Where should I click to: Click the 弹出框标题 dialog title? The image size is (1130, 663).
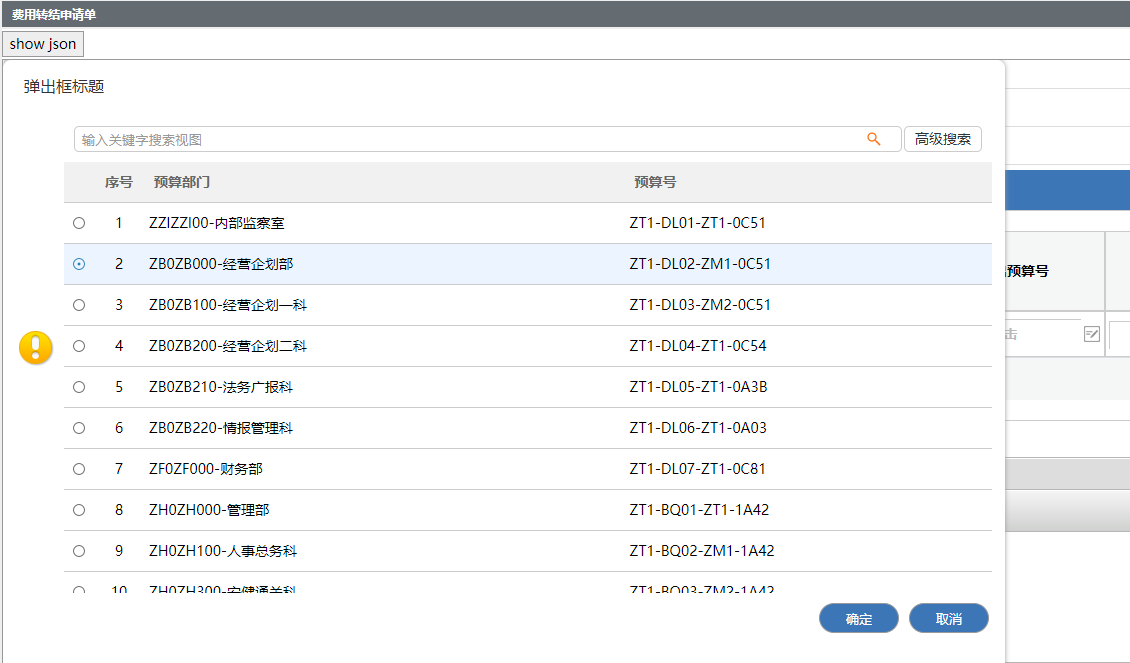(x=64, y=87)
